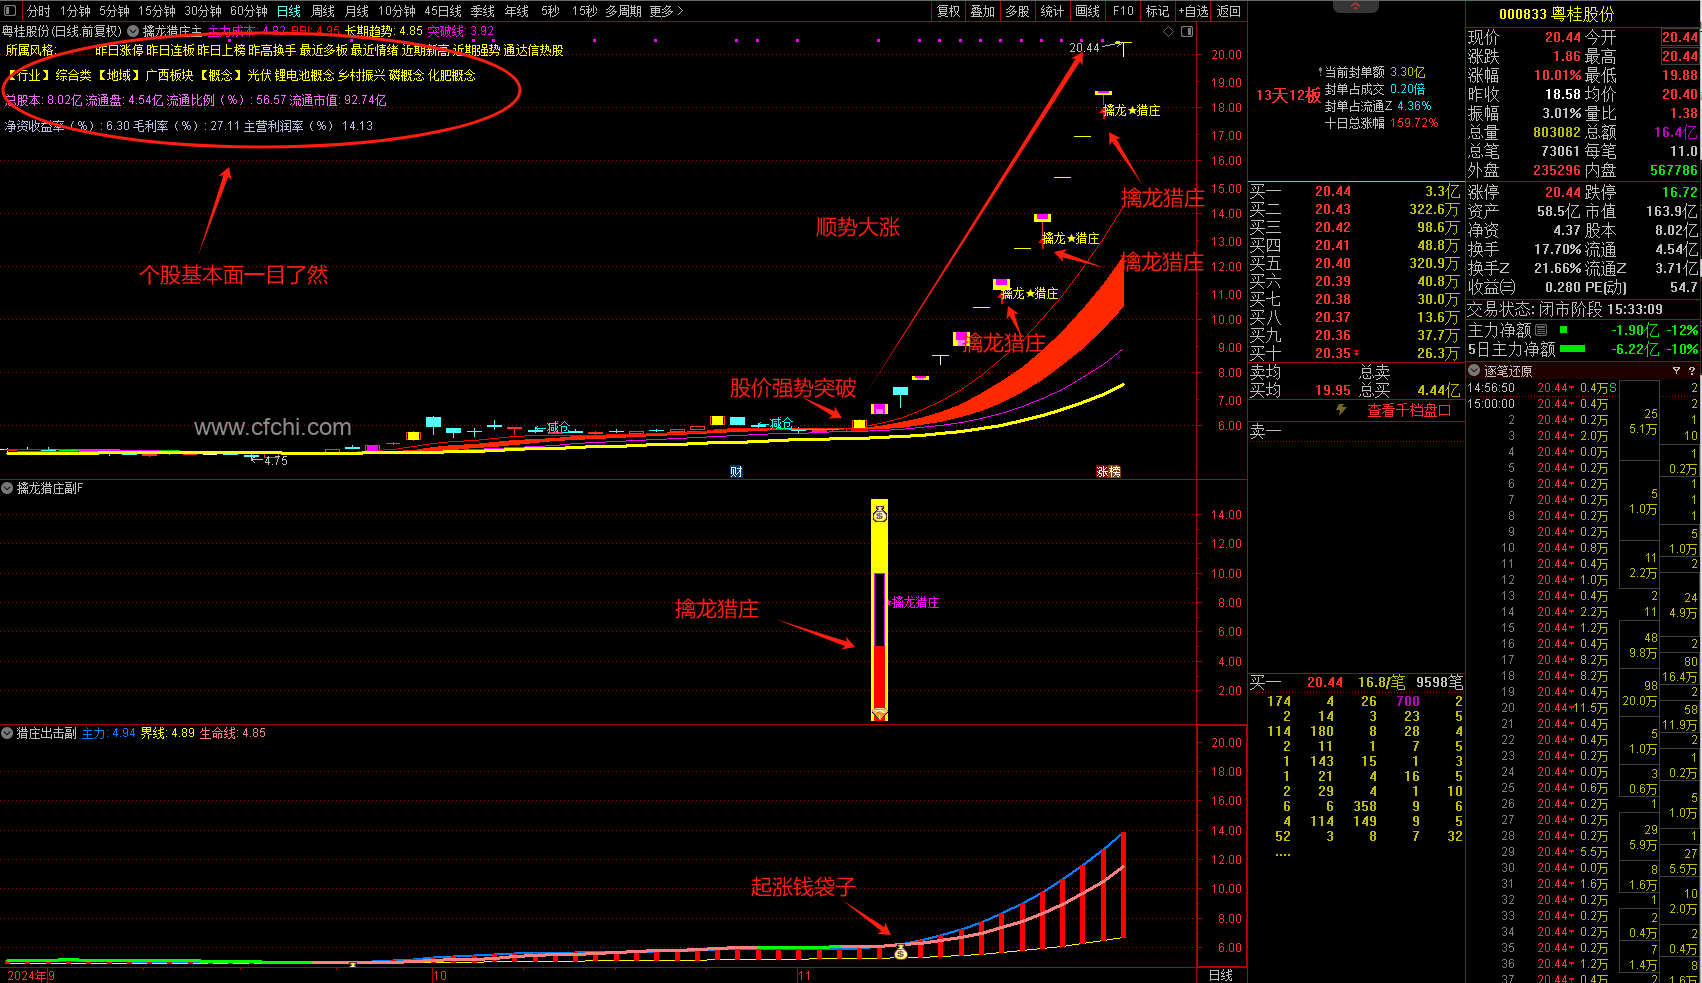Toggle the chart side-panel layout icon

tap(1187, 31)
